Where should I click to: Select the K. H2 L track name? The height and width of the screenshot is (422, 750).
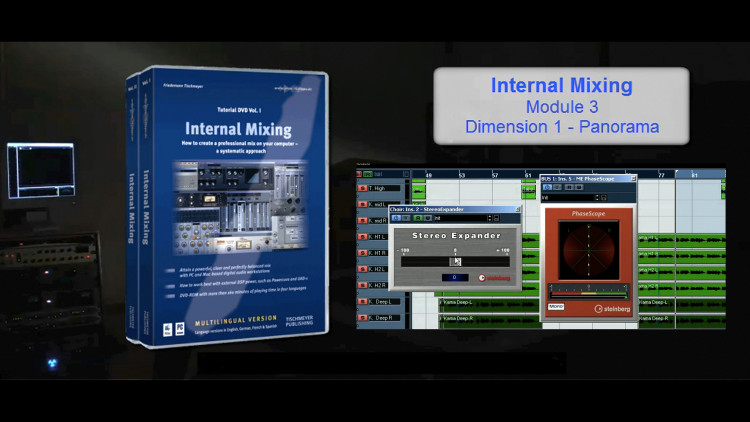(377, 269)
